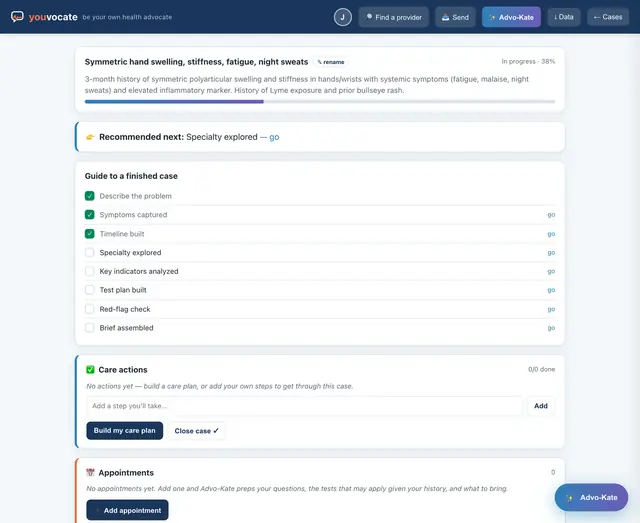
Task: Click the In progress - 38% status text
Action: click(528, 62)
